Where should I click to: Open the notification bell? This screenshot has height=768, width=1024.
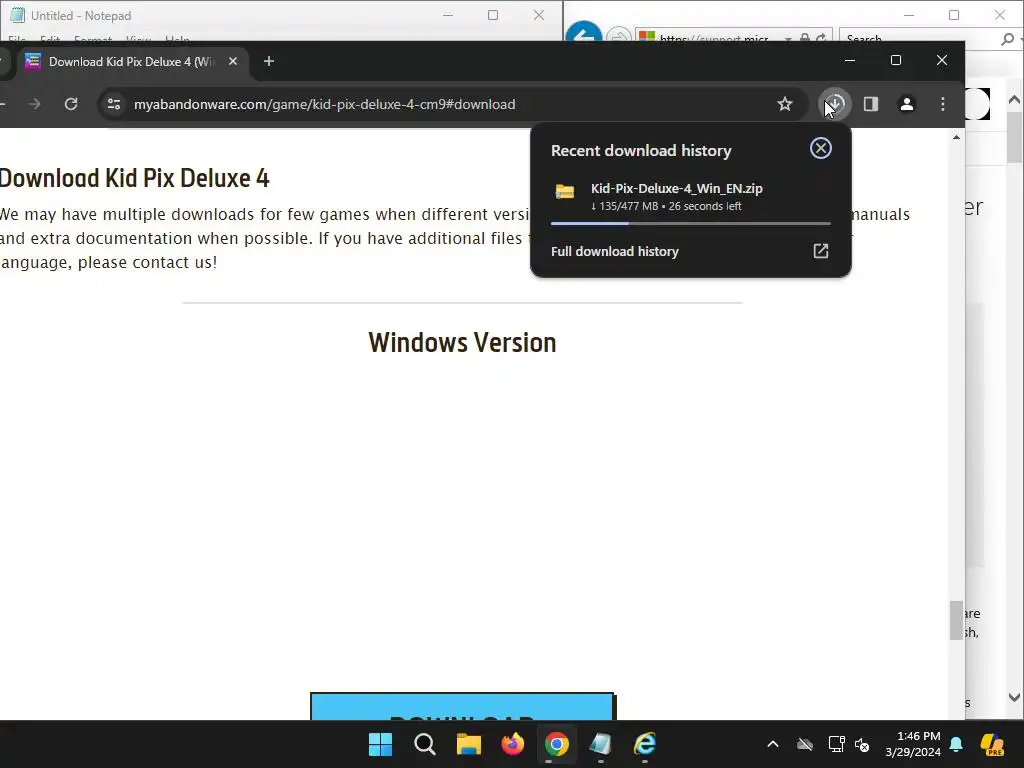point(956,744)
